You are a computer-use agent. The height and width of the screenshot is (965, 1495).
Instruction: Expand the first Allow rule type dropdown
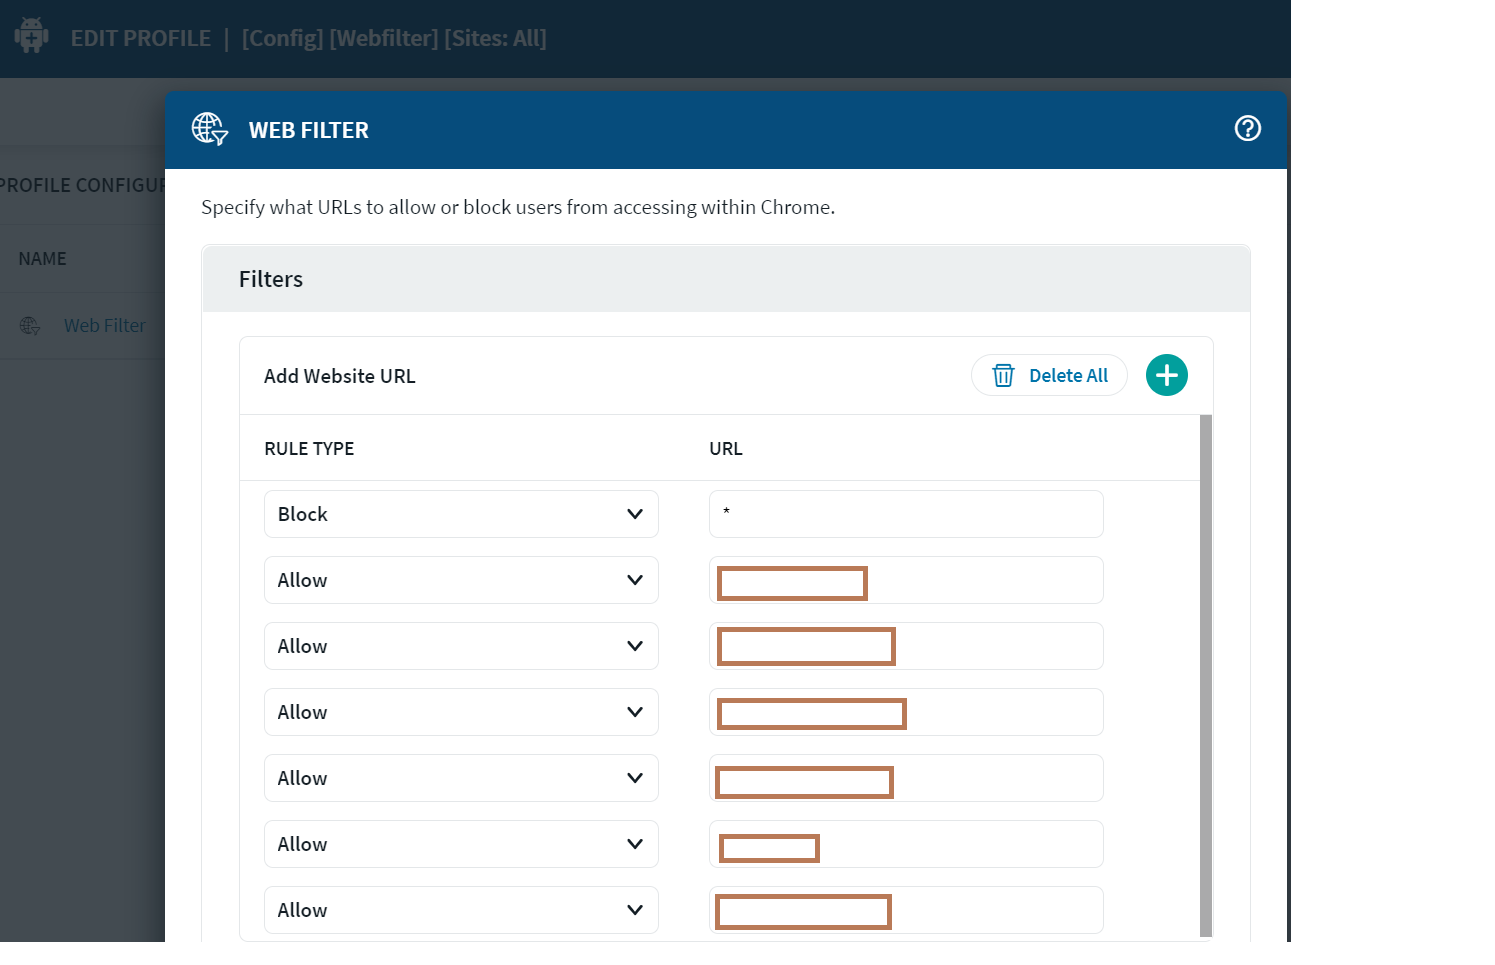tap(461, 580)
